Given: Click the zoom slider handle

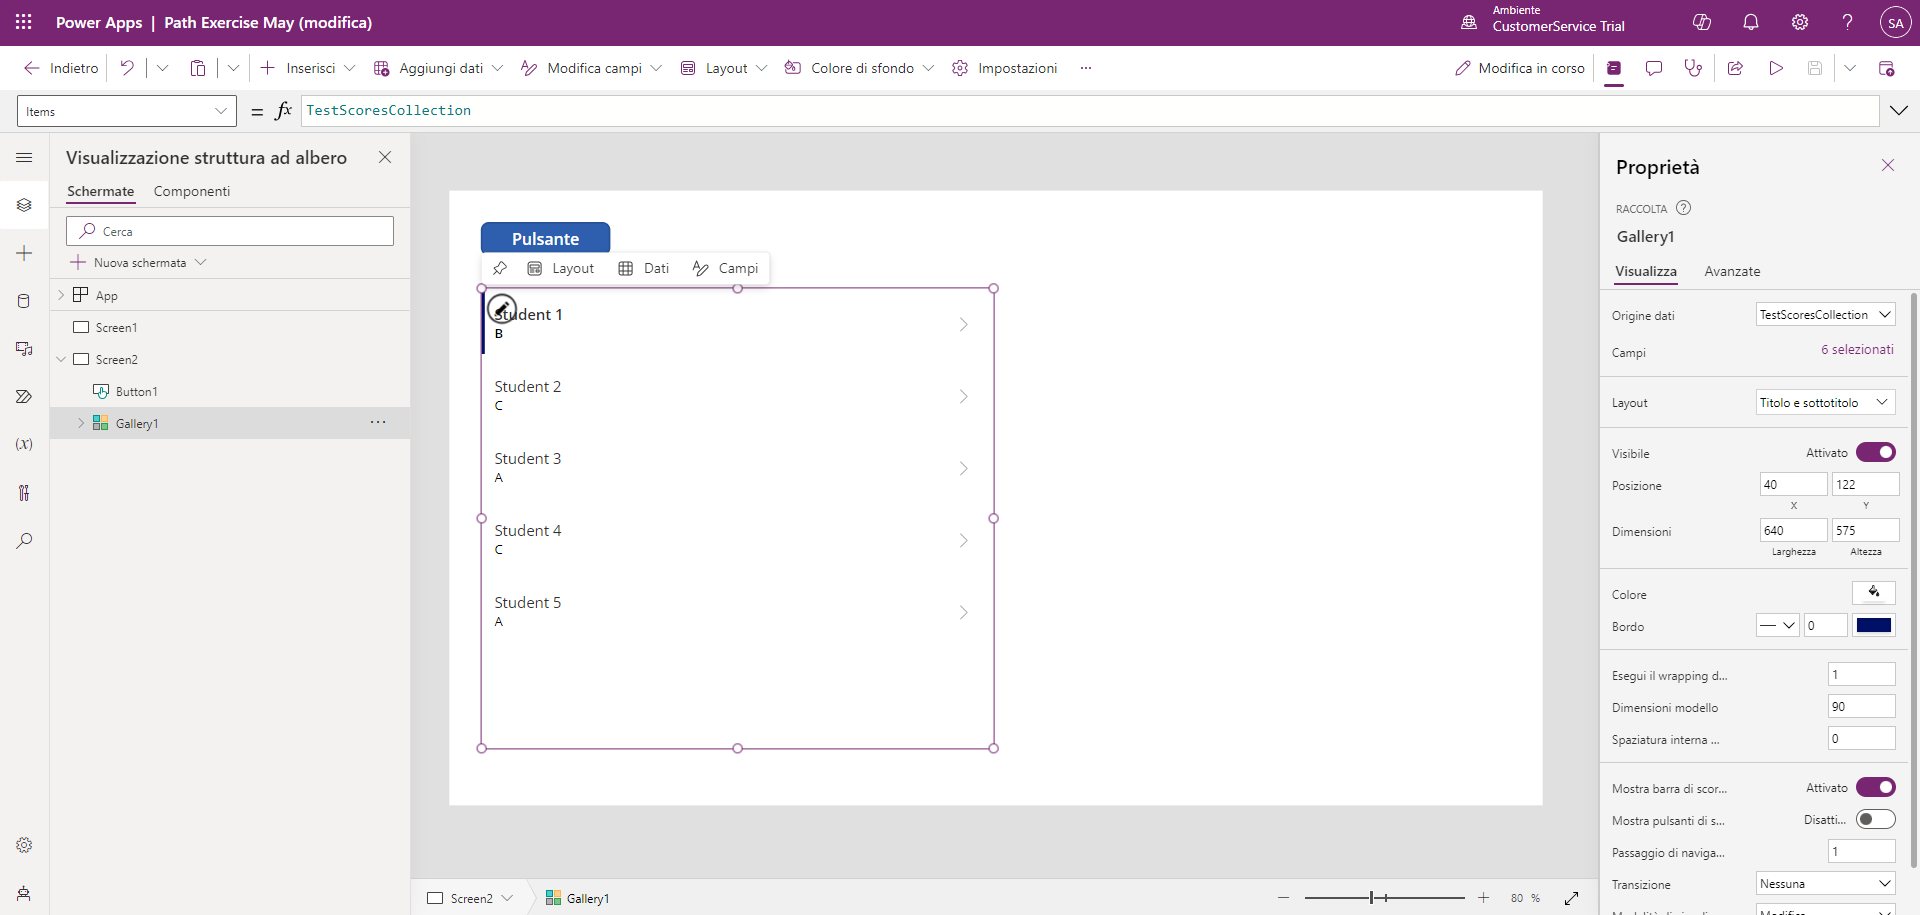Looking at the screenshot, I should click(1372, 898).
